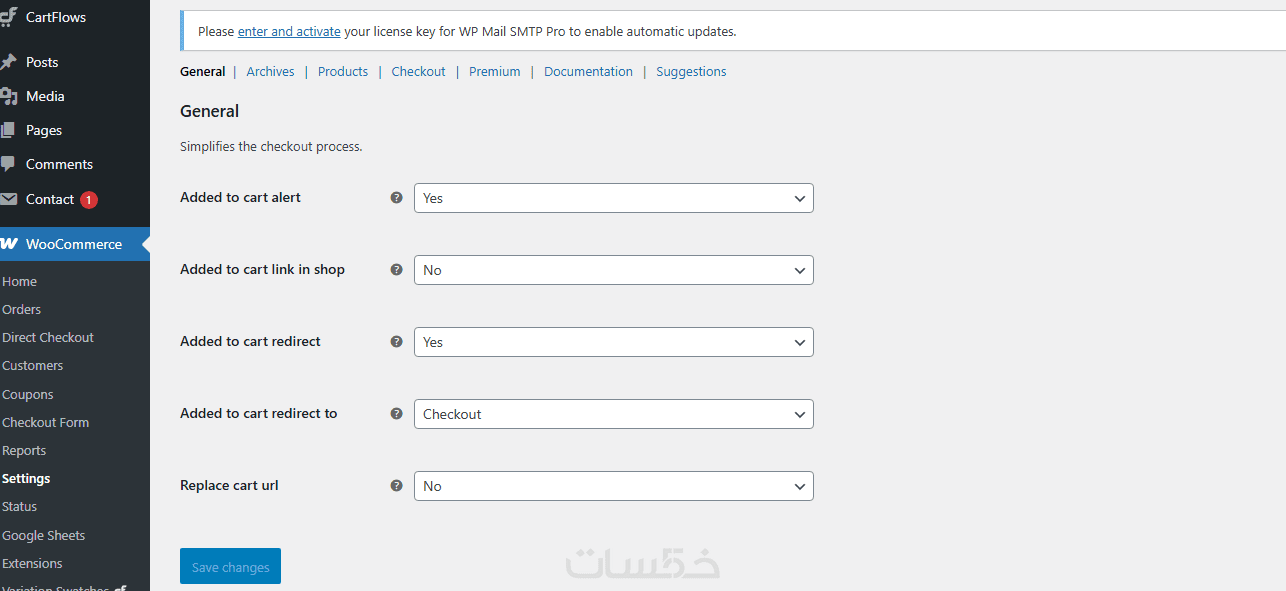Click help icon beside Replace cart url
This screenshot has height=591, width=1286.
(x=396, y=486)
